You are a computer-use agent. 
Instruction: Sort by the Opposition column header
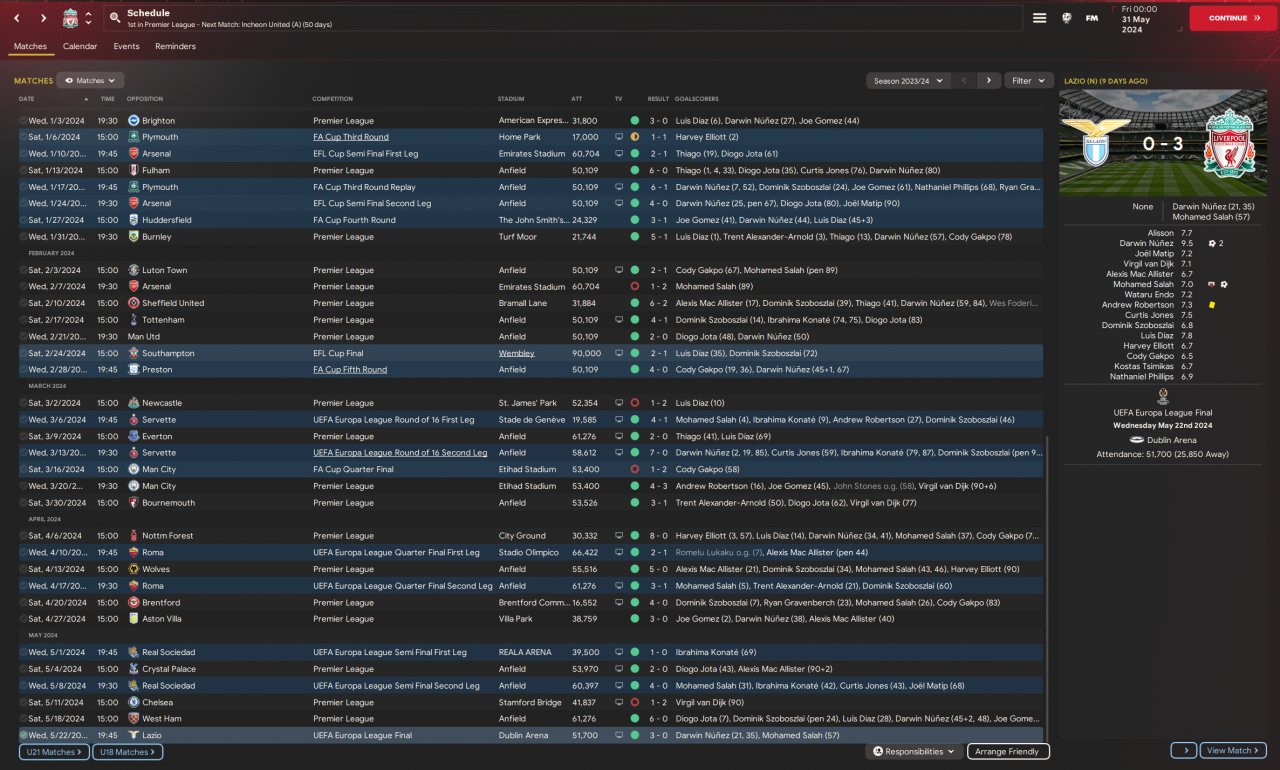pyautogui.click(x=145, y=99)
